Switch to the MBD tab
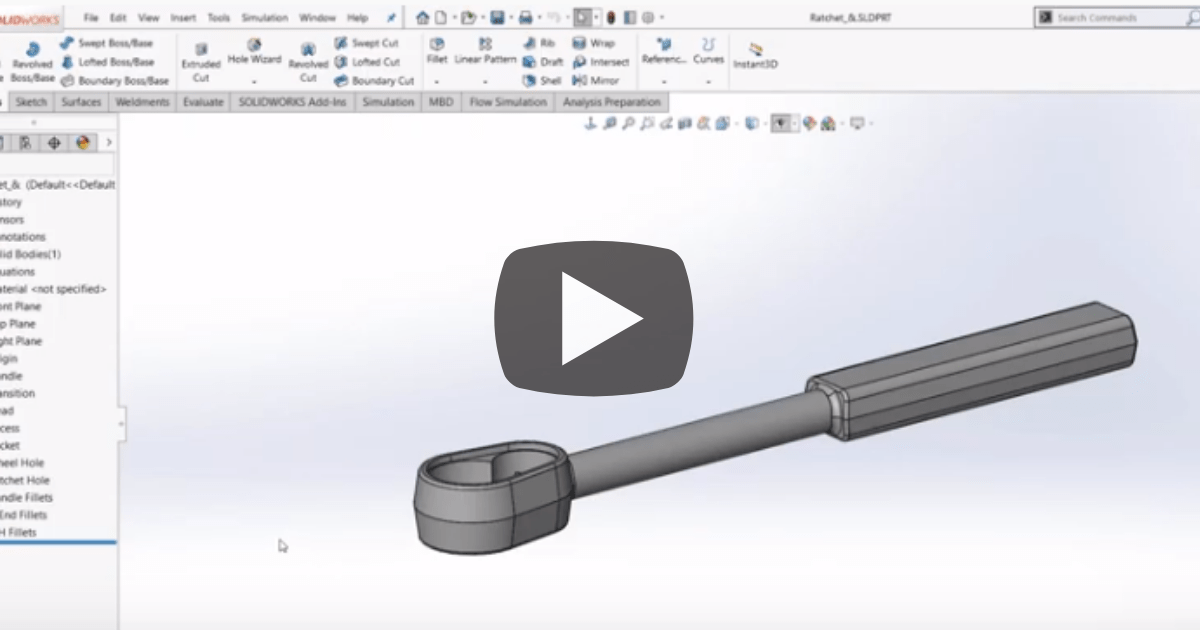This screenshot has width=1200, height=630. [x=441, y=102]
